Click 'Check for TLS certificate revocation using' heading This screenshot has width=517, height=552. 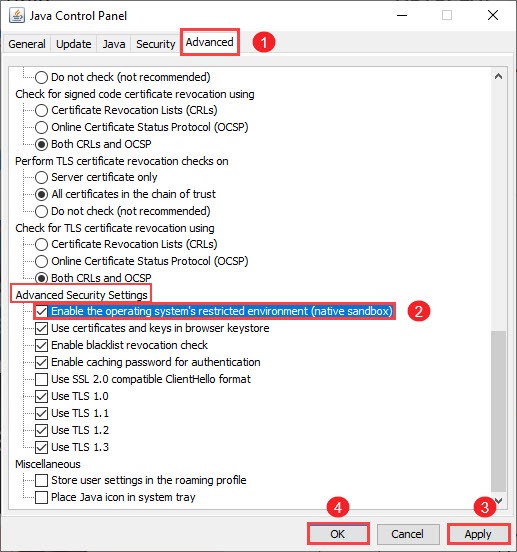pyautogui.click(x=115, y=228)
